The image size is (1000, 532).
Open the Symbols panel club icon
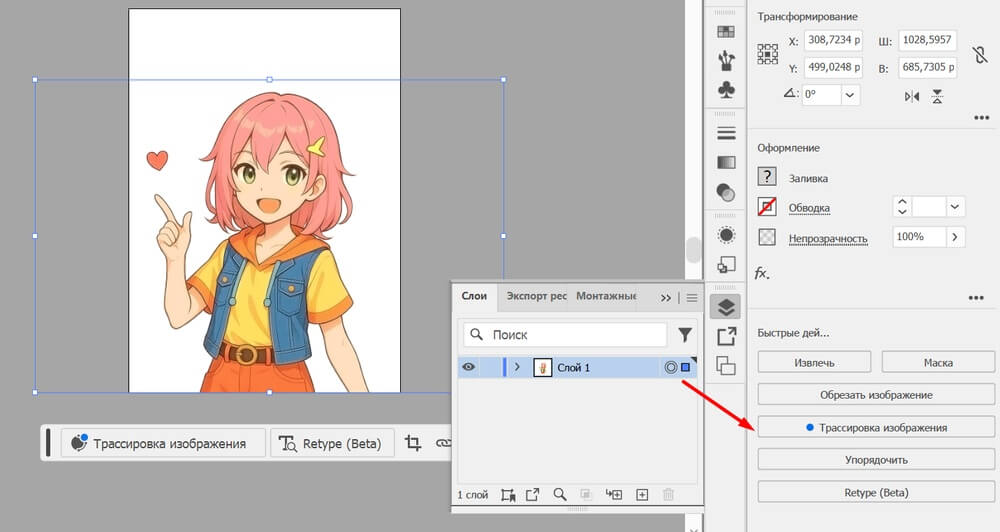[x=726, y=90]
